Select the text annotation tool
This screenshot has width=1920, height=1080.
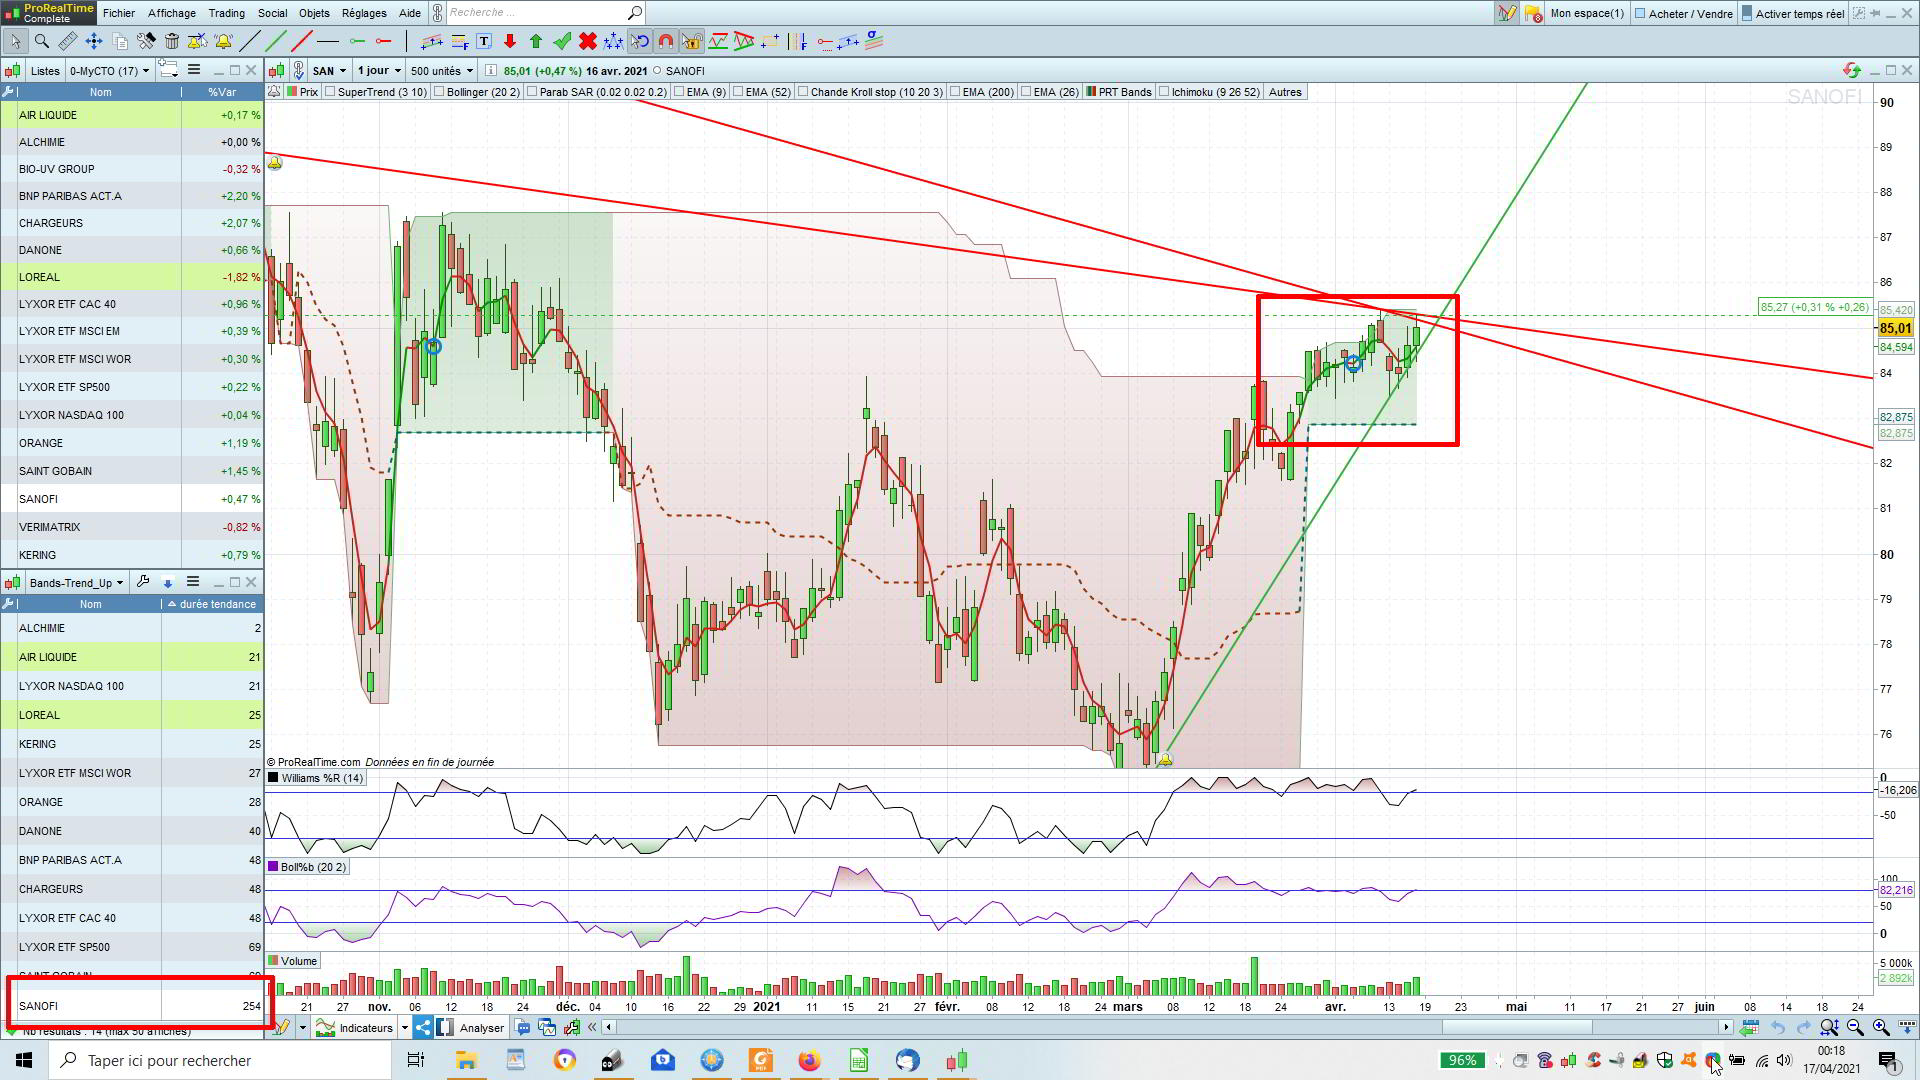[x=484, y=41]
